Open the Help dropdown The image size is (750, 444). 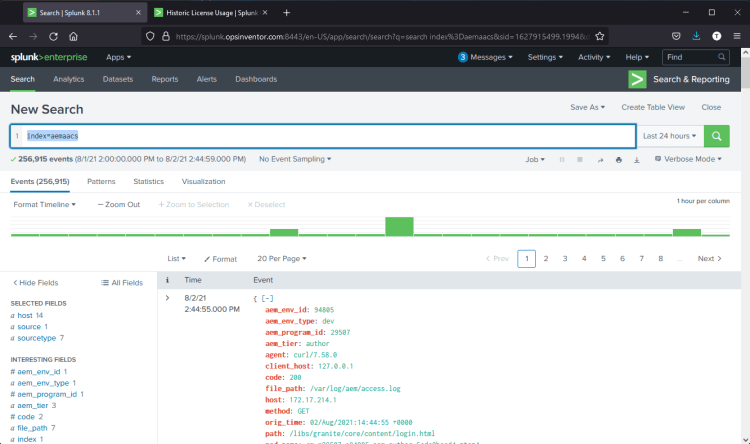637,57
